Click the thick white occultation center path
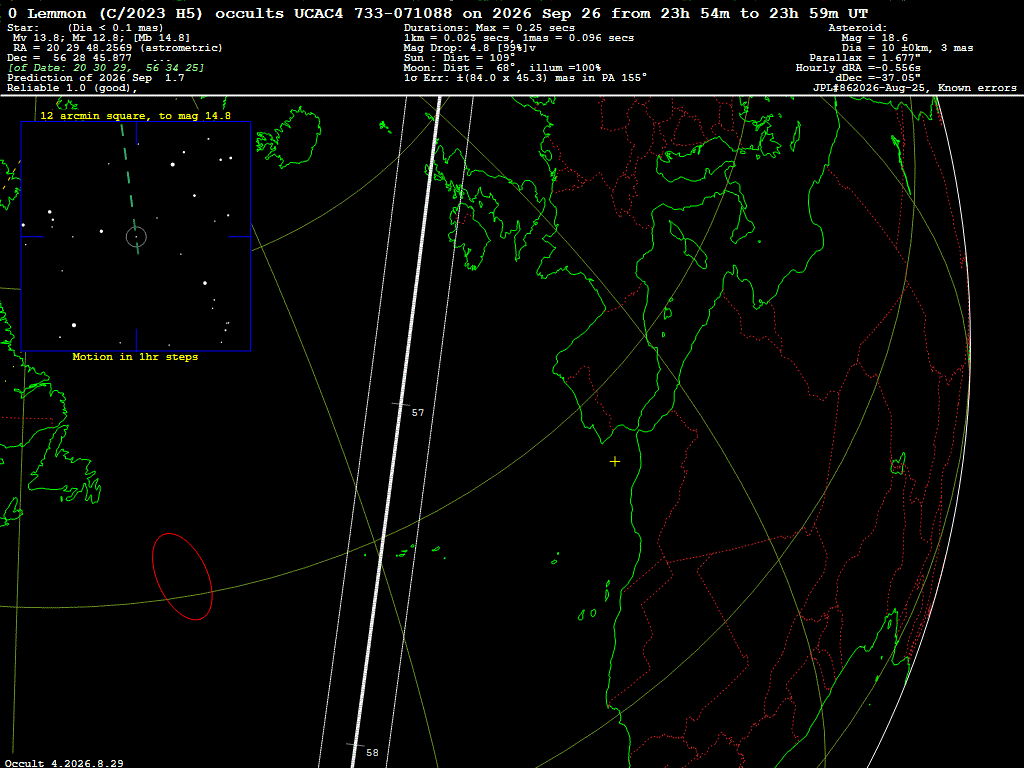Screen dimensions: 1024x768 click(x=396, y=431)
